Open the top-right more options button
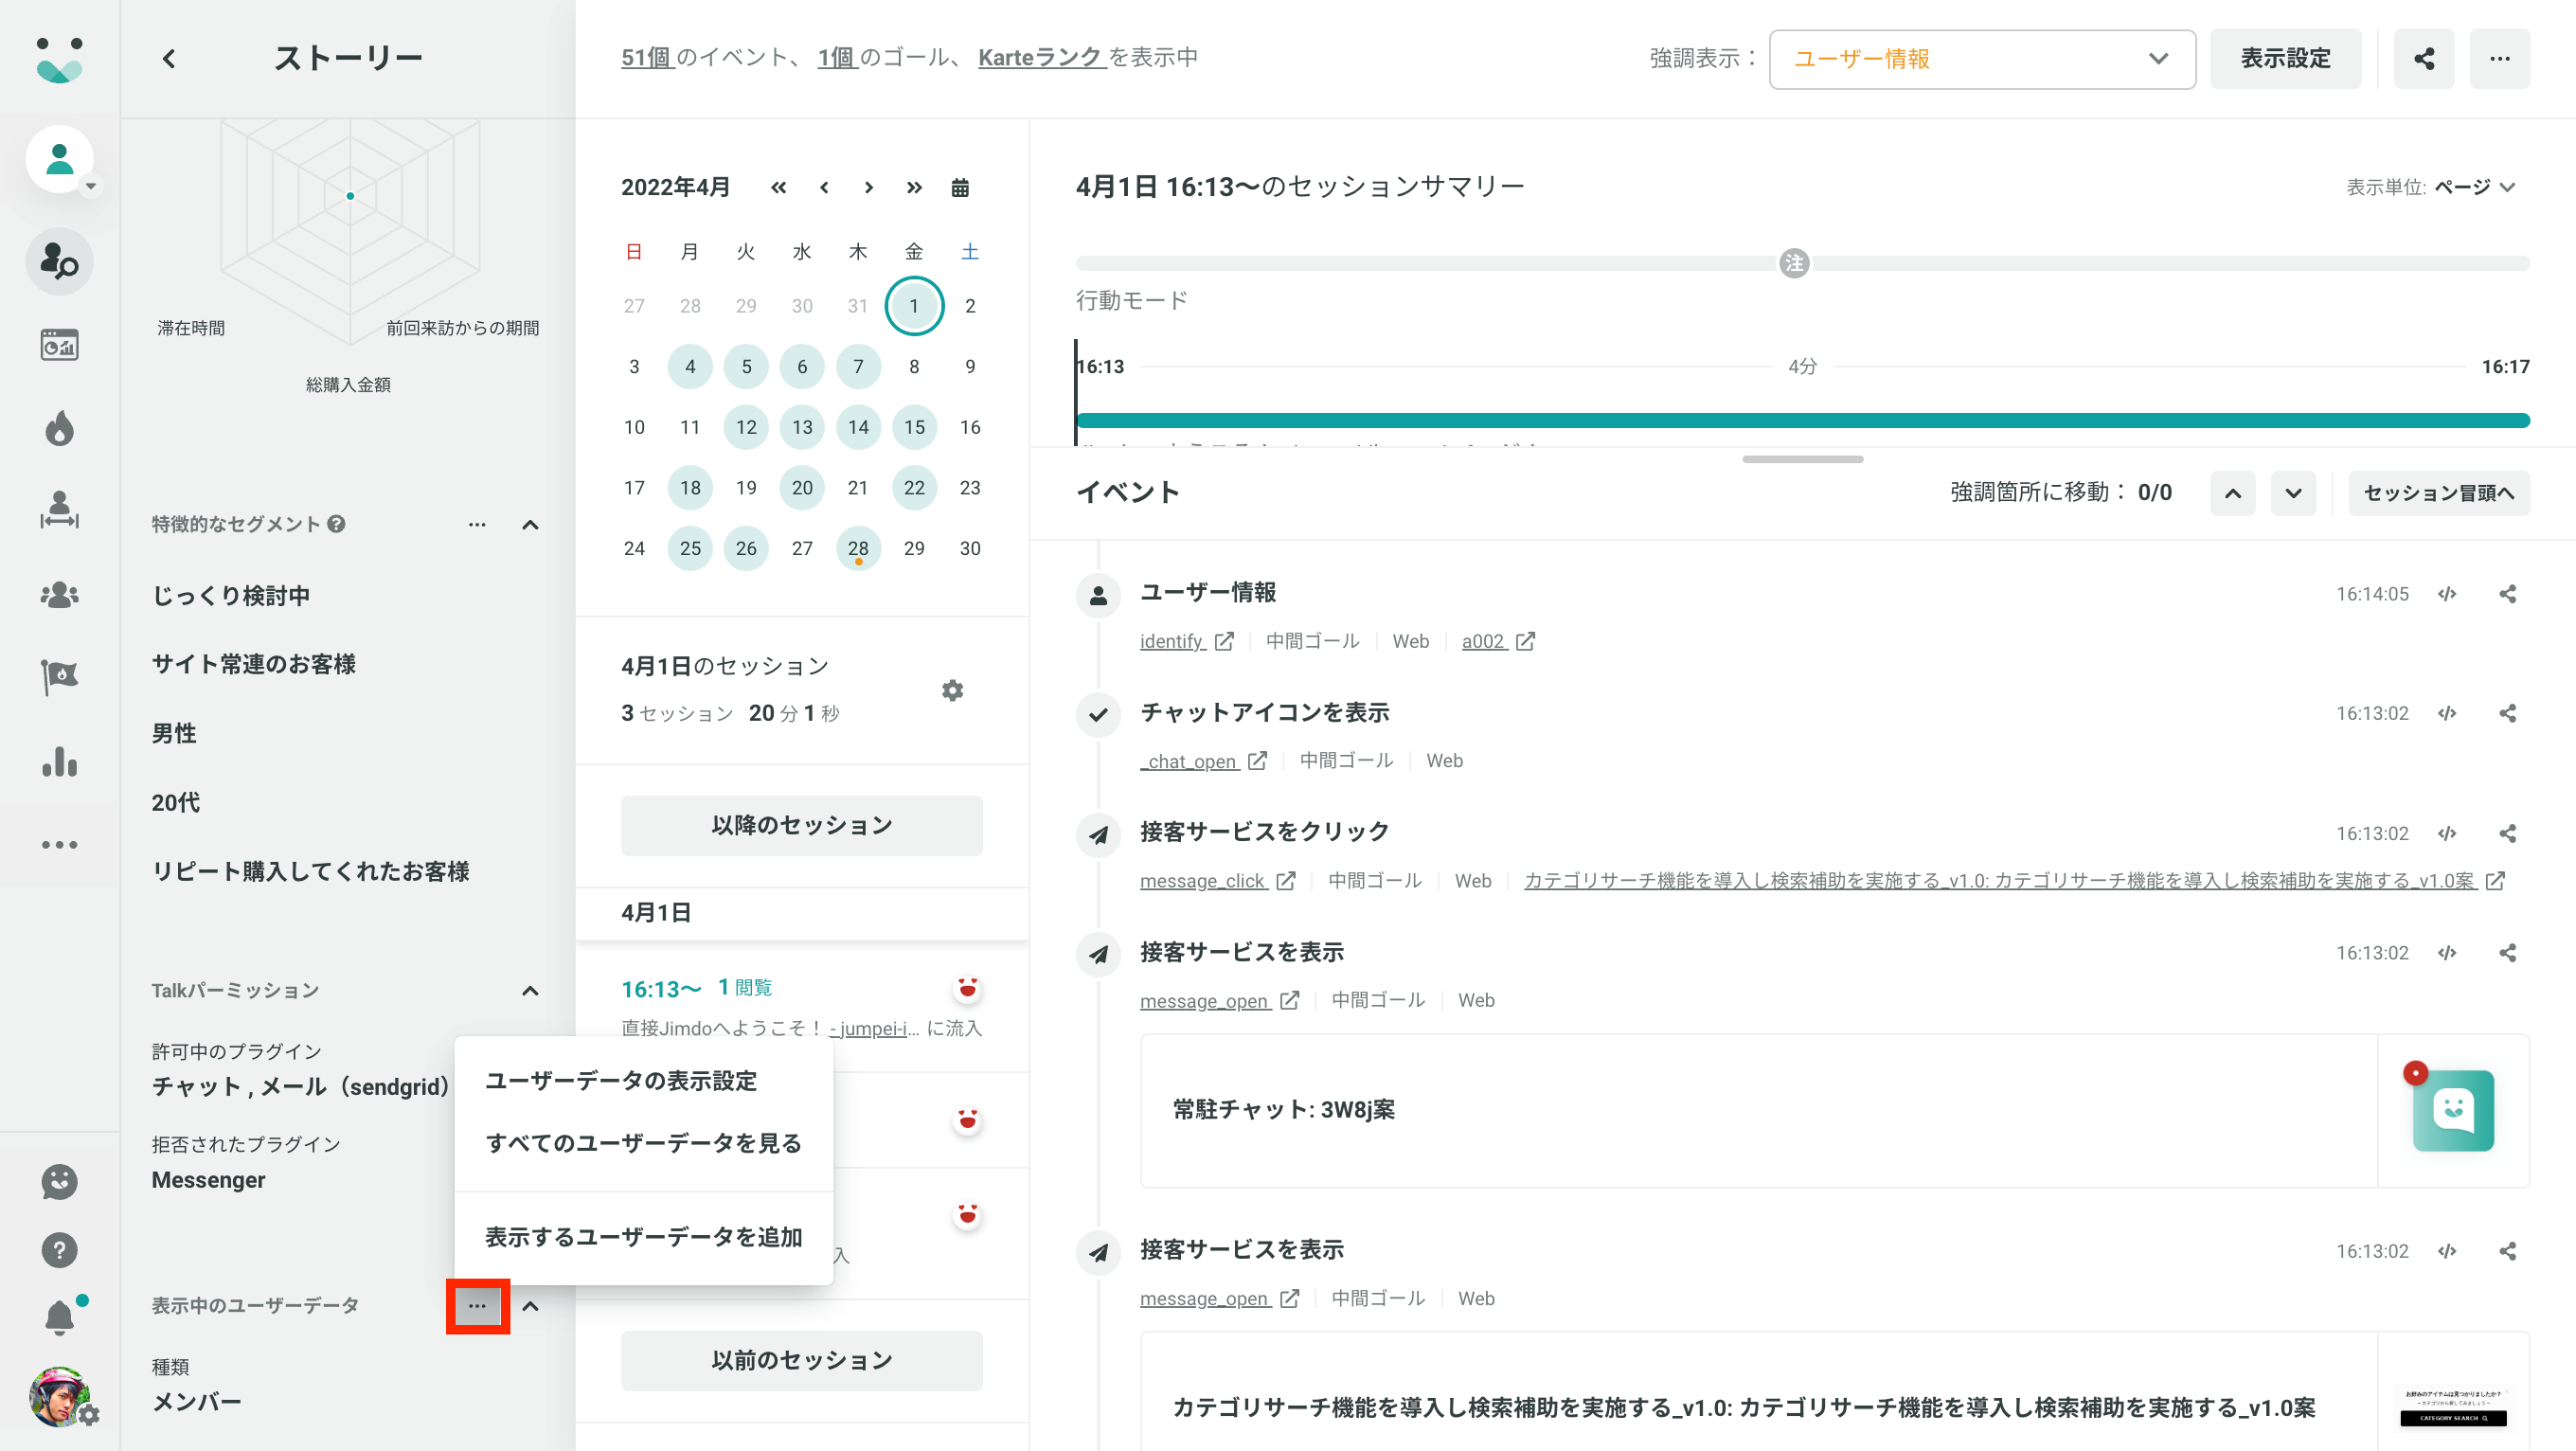The height and width of the screenshot is (1451, 2576). tap(2500, 59)
